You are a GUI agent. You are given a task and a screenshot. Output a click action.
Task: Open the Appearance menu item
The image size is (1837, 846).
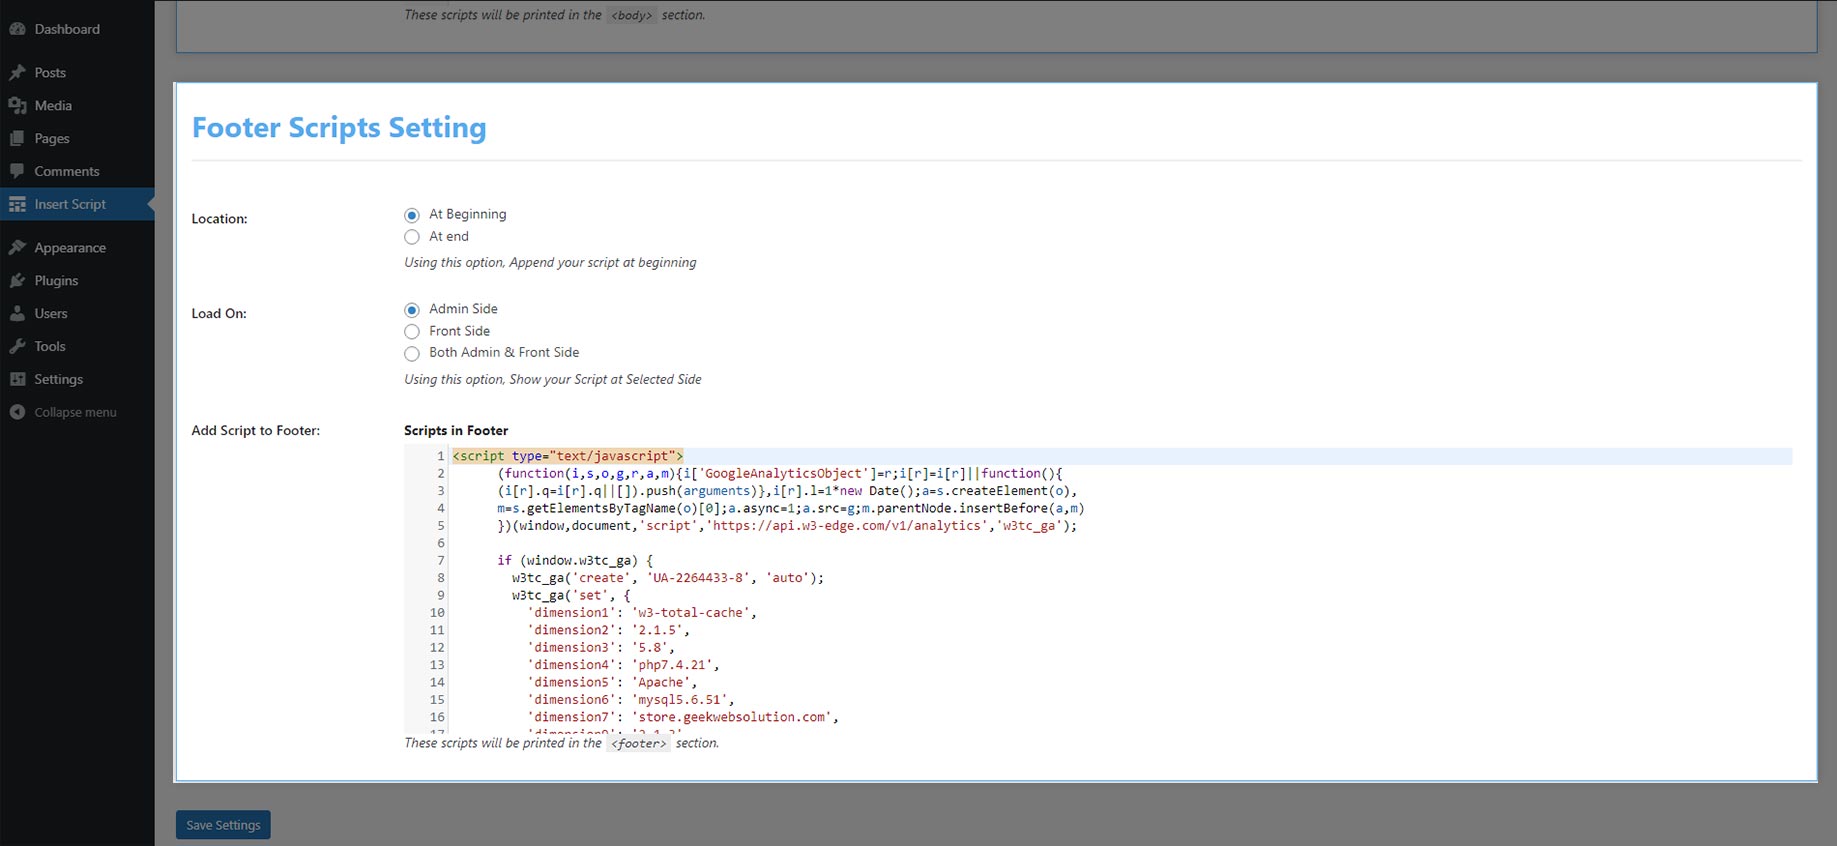[x=77, y=247]
